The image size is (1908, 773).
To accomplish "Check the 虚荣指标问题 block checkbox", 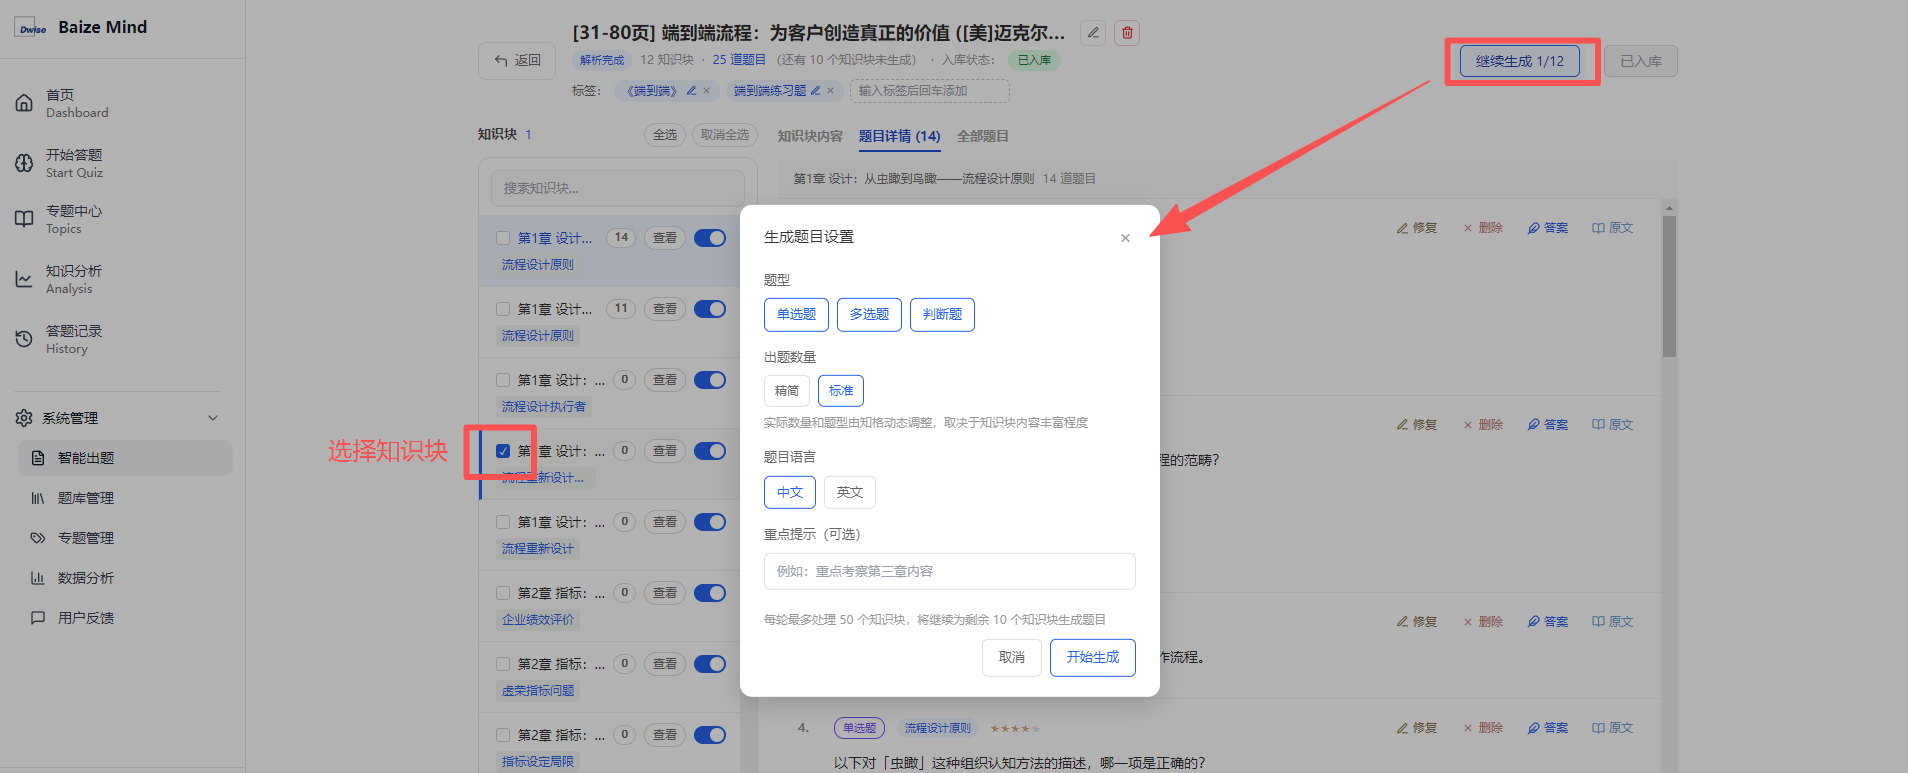I will 503,664.
